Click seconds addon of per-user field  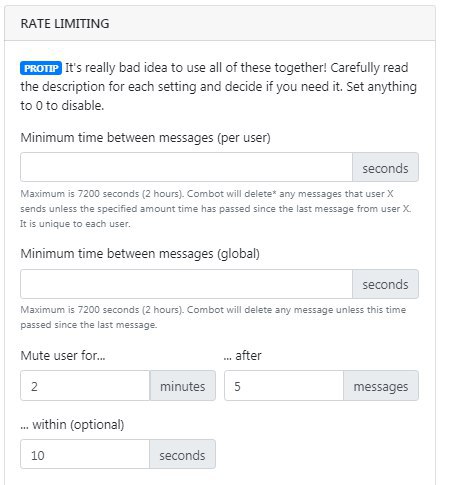tap(385, 167)
